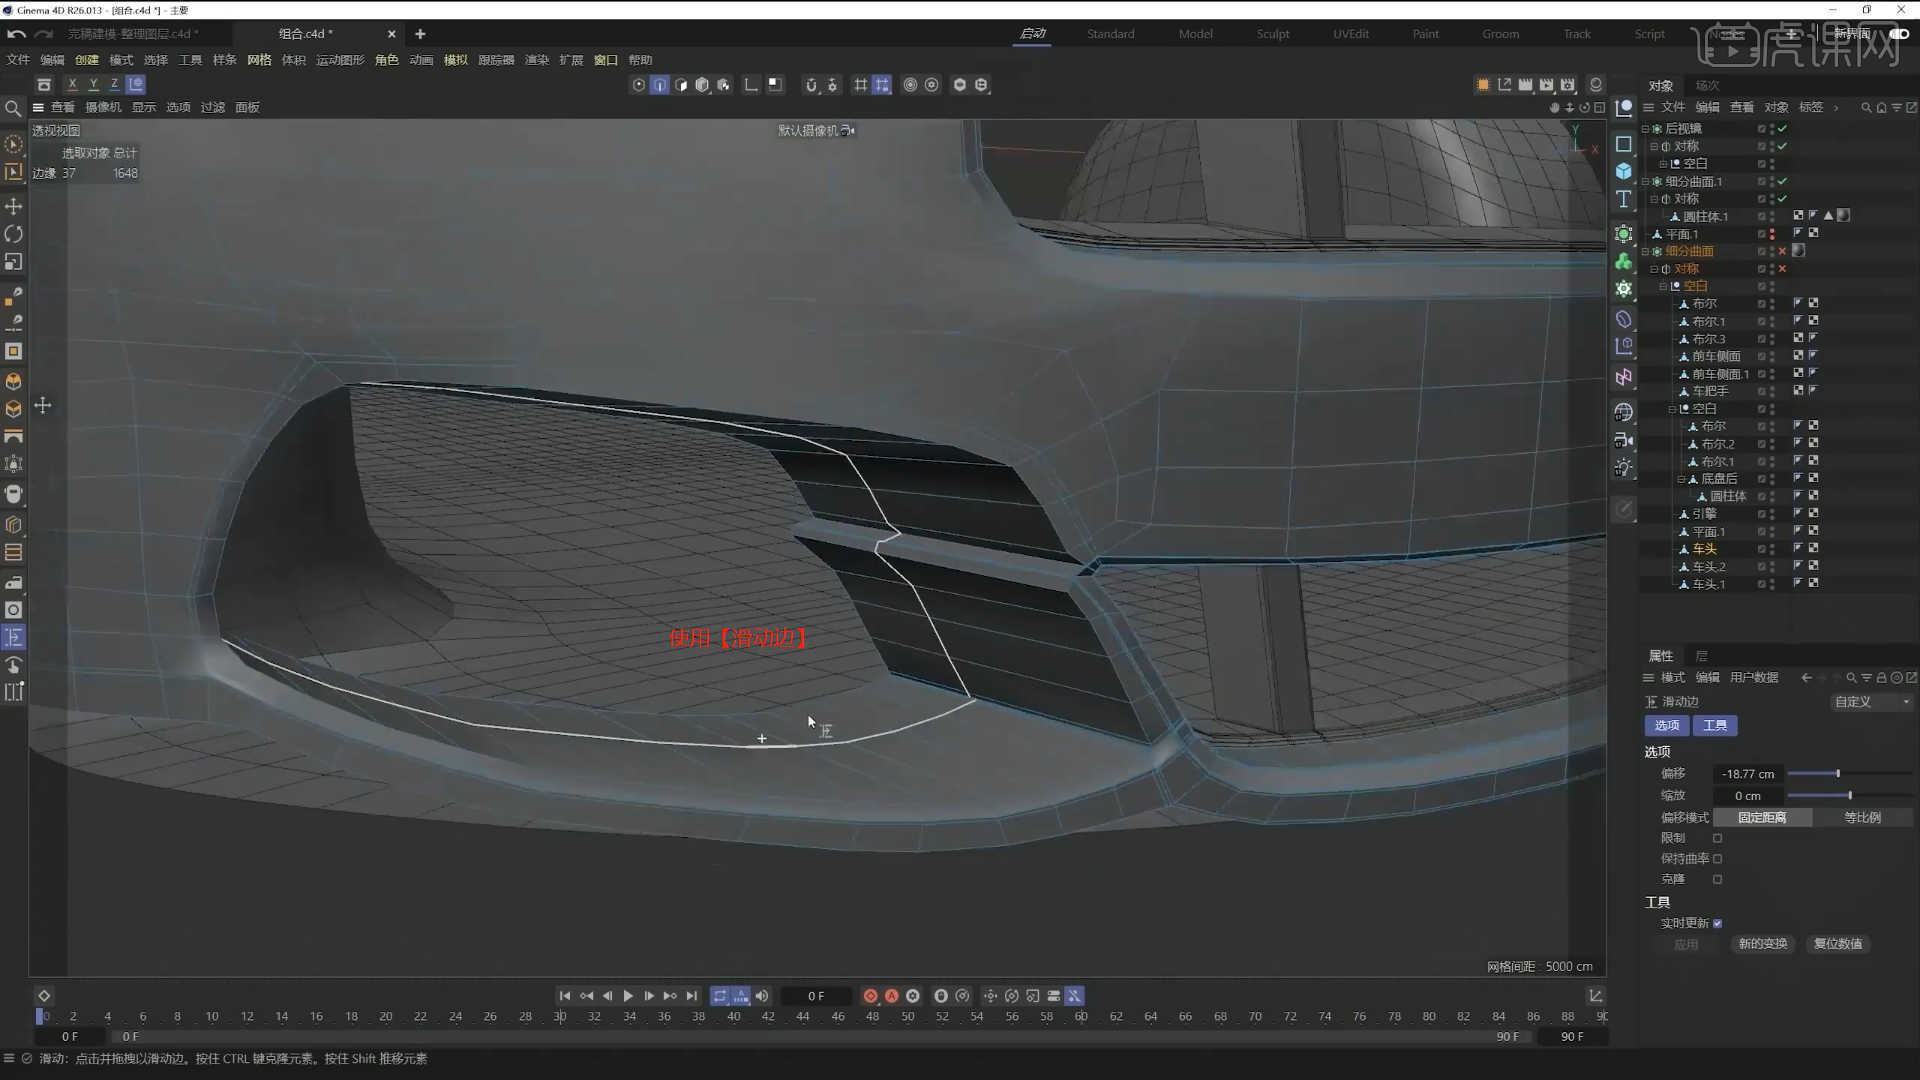Enable disabled 细分曲面 via red X
Viewport: 1920px width, 1080px height.
1782,251
